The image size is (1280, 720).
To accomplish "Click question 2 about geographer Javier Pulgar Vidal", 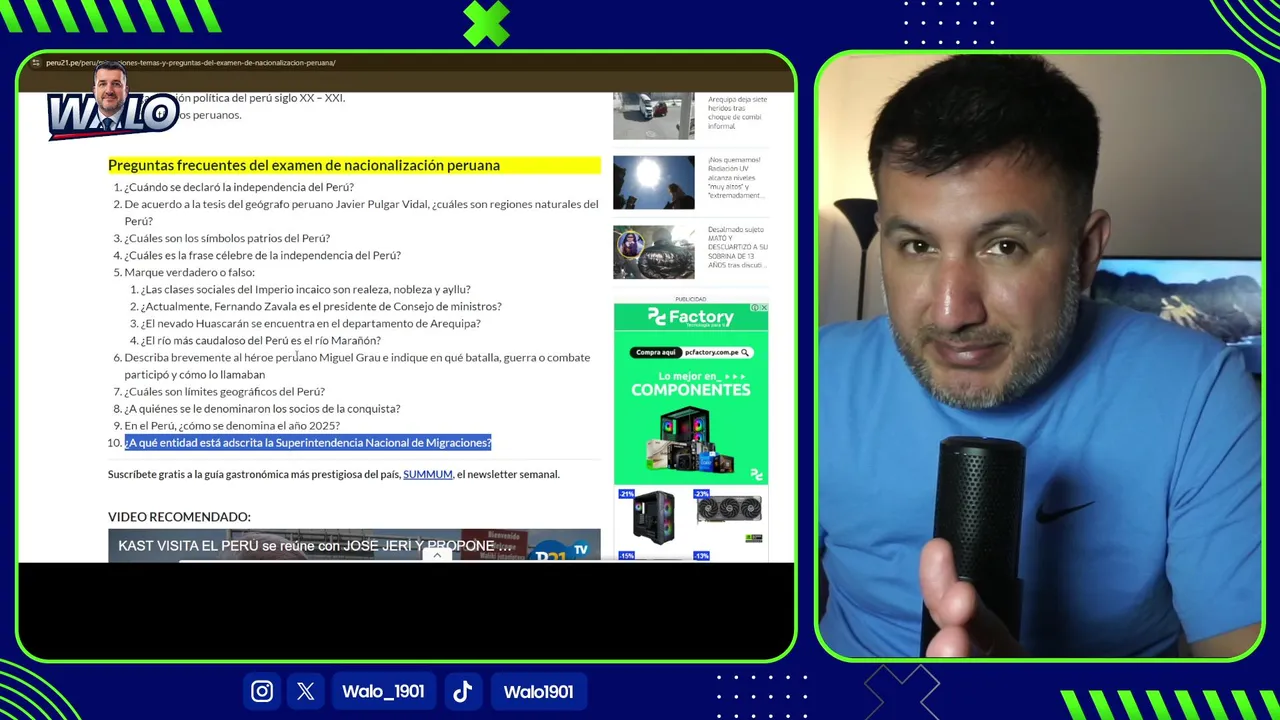I will (361, 212).
